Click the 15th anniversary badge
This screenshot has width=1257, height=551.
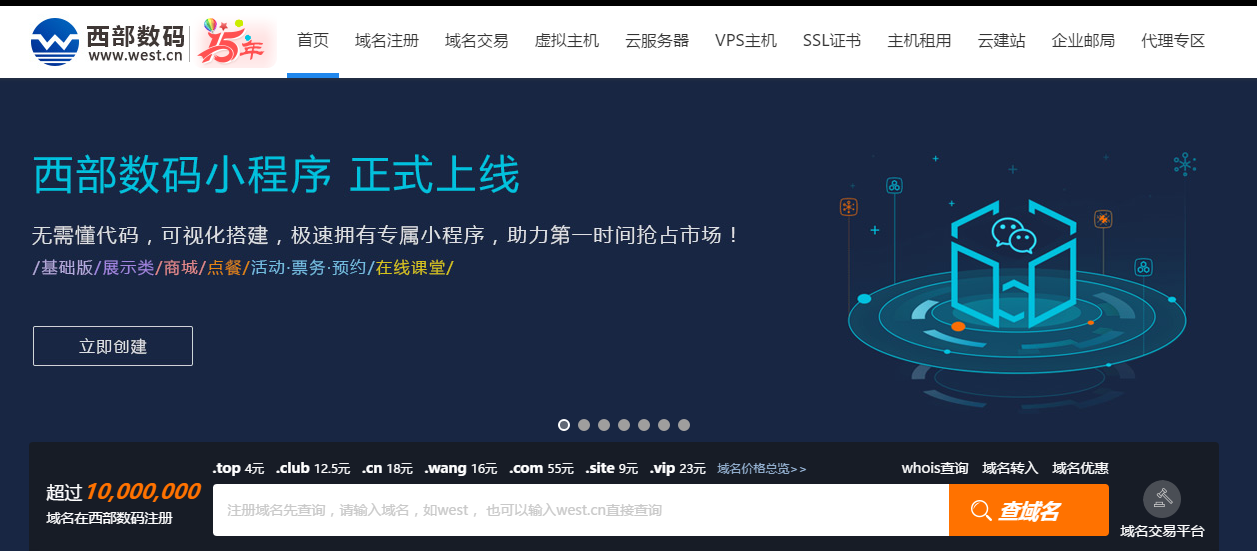[235, 41]
